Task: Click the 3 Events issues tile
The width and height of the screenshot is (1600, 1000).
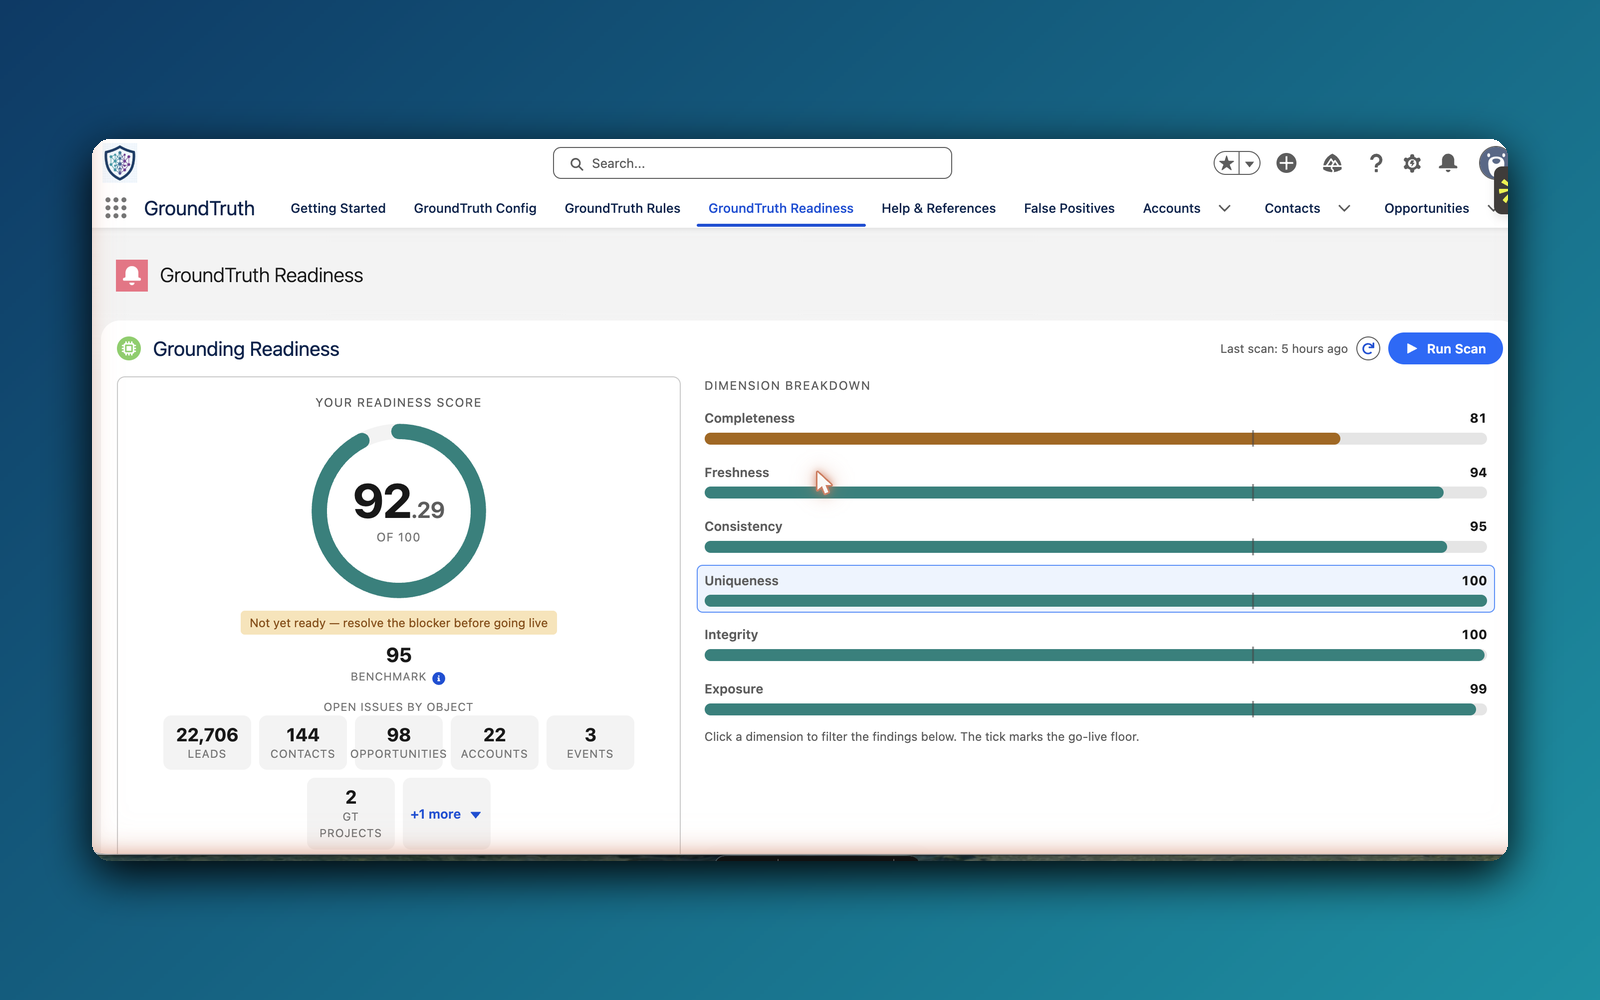Action: 590,742
